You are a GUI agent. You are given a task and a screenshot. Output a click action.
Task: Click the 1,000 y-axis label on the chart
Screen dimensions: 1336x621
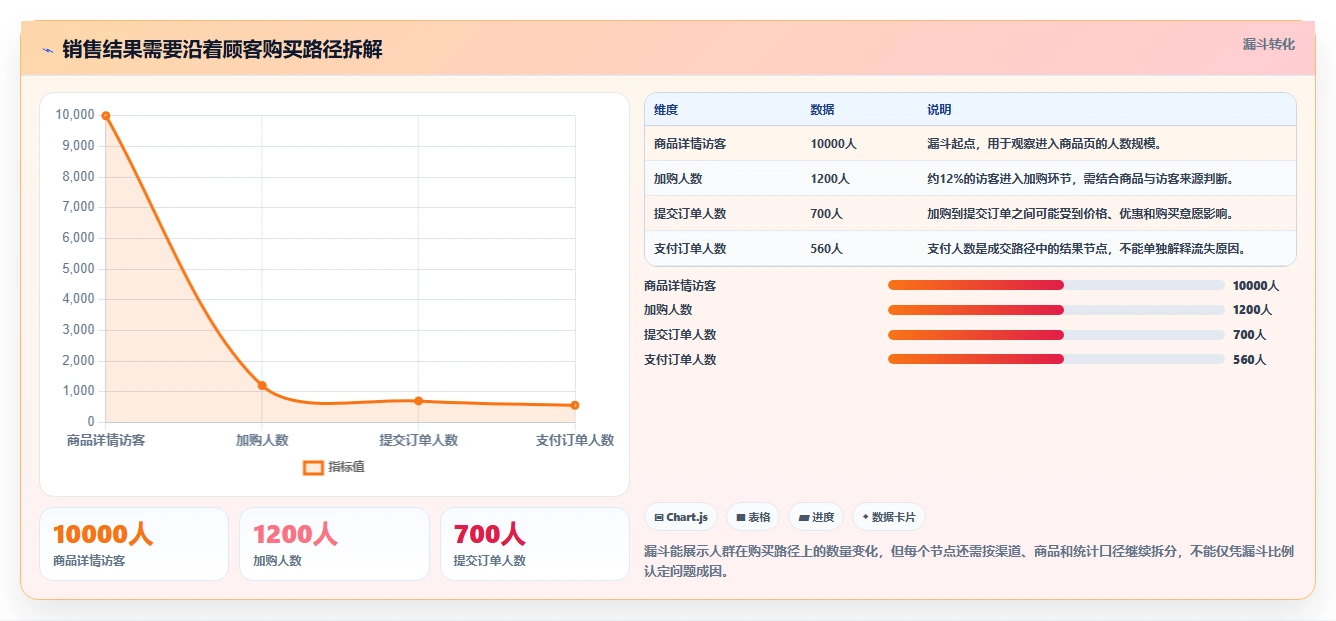pyautogui.click(x=78, y=391)
